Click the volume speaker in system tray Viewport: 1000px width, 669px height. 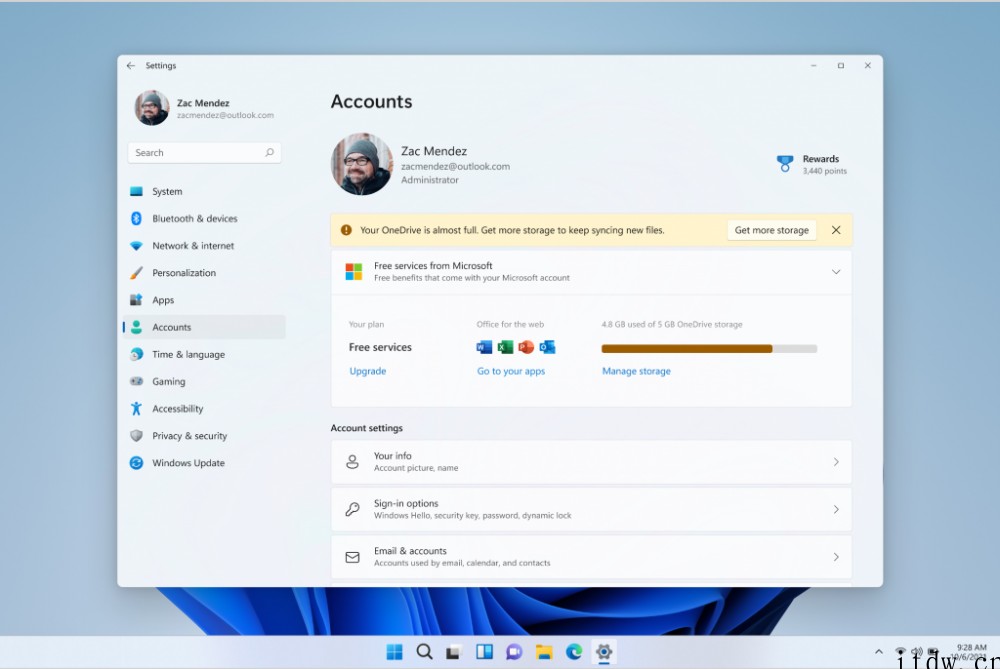coord(916,652)
